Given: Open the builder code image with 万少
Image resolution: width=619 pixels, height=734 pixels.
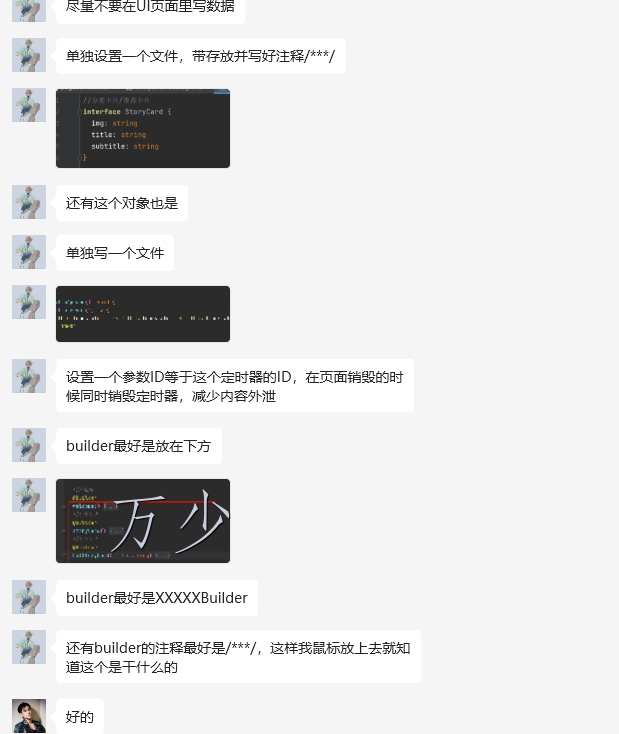Looking at the screenshot, I should coord(143,521).
